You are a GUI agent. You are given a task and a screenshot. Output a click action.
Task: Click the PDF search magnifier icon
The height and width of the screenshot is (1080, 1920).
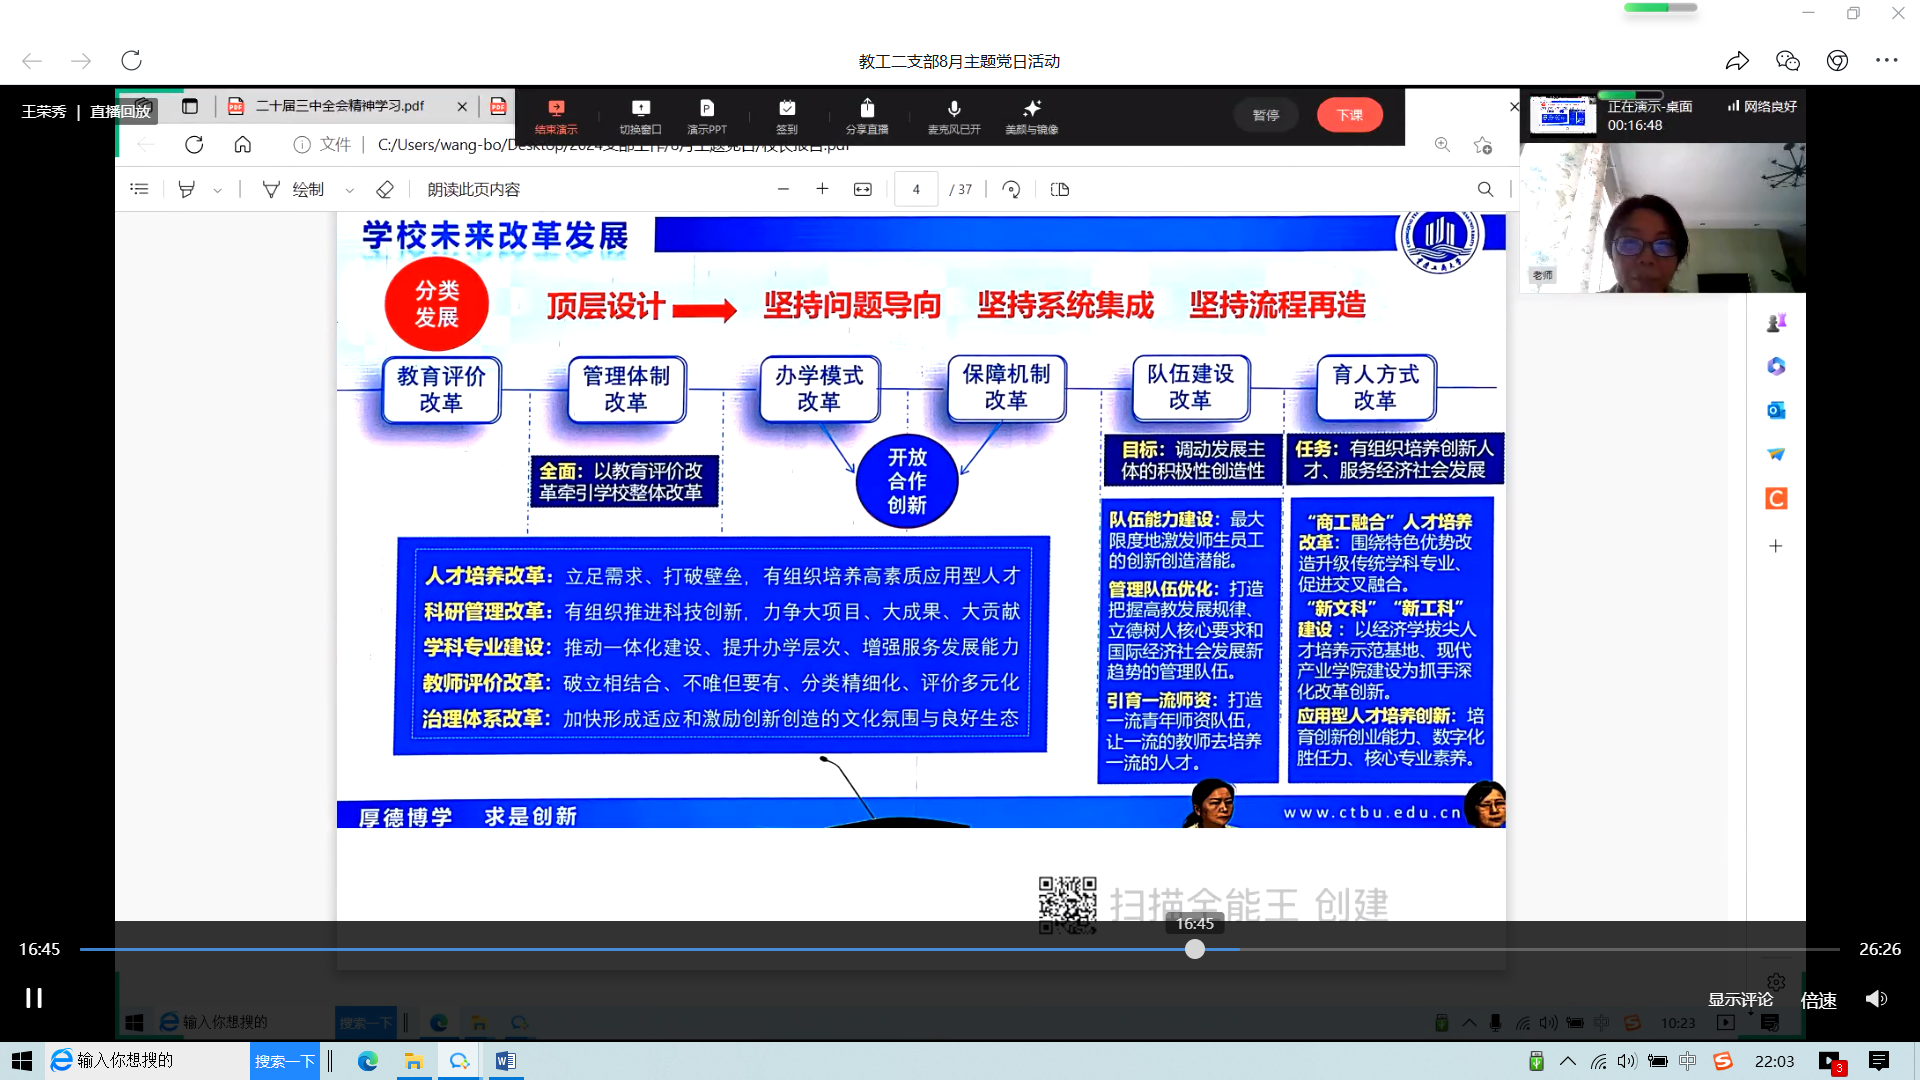click(x=1485, y=189)
